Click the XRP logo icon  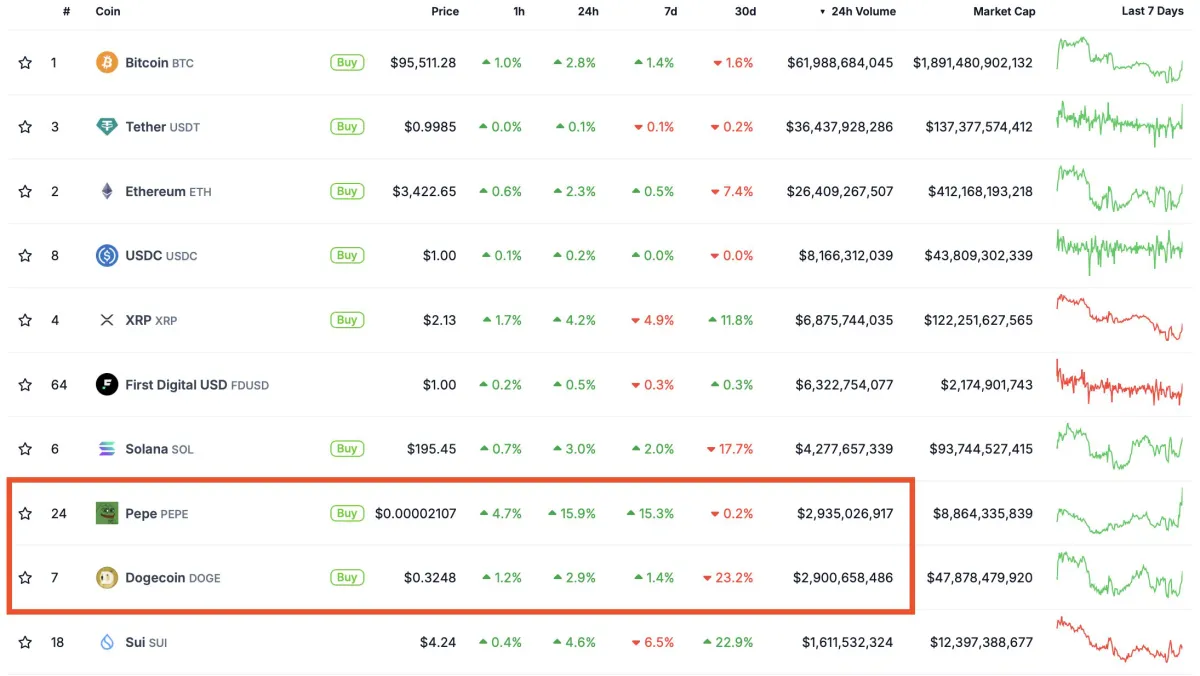coord(106,320)
